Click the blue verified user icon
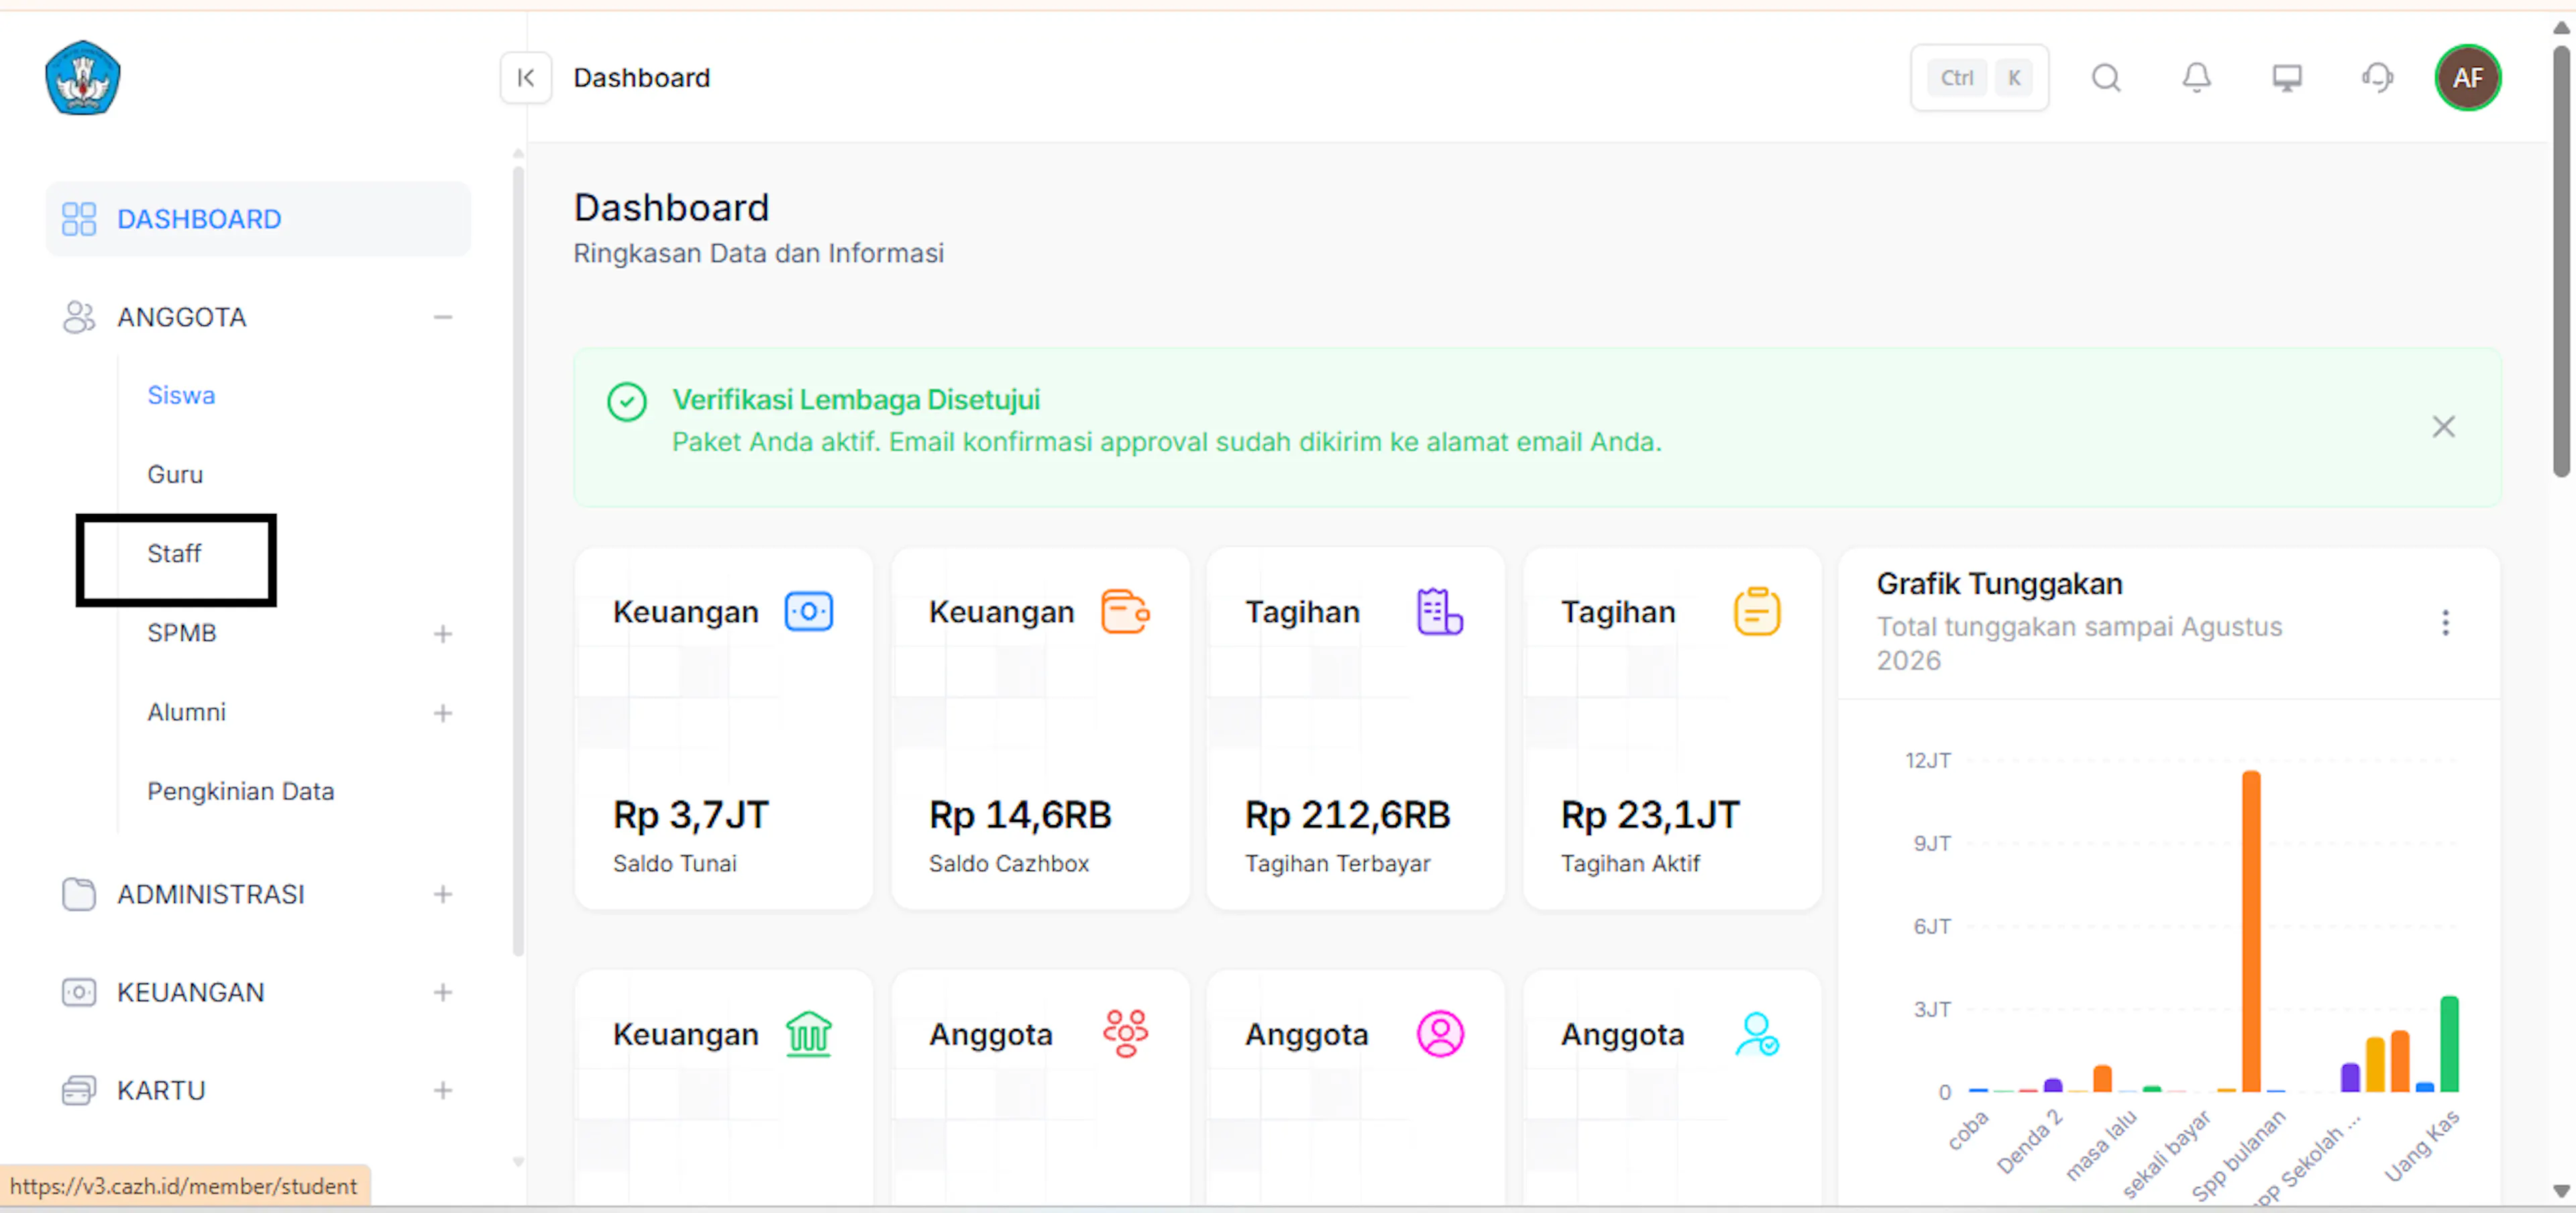Image resolution: width=2576 pixels, height=1213 pixels. (x=1757, y=1034)
